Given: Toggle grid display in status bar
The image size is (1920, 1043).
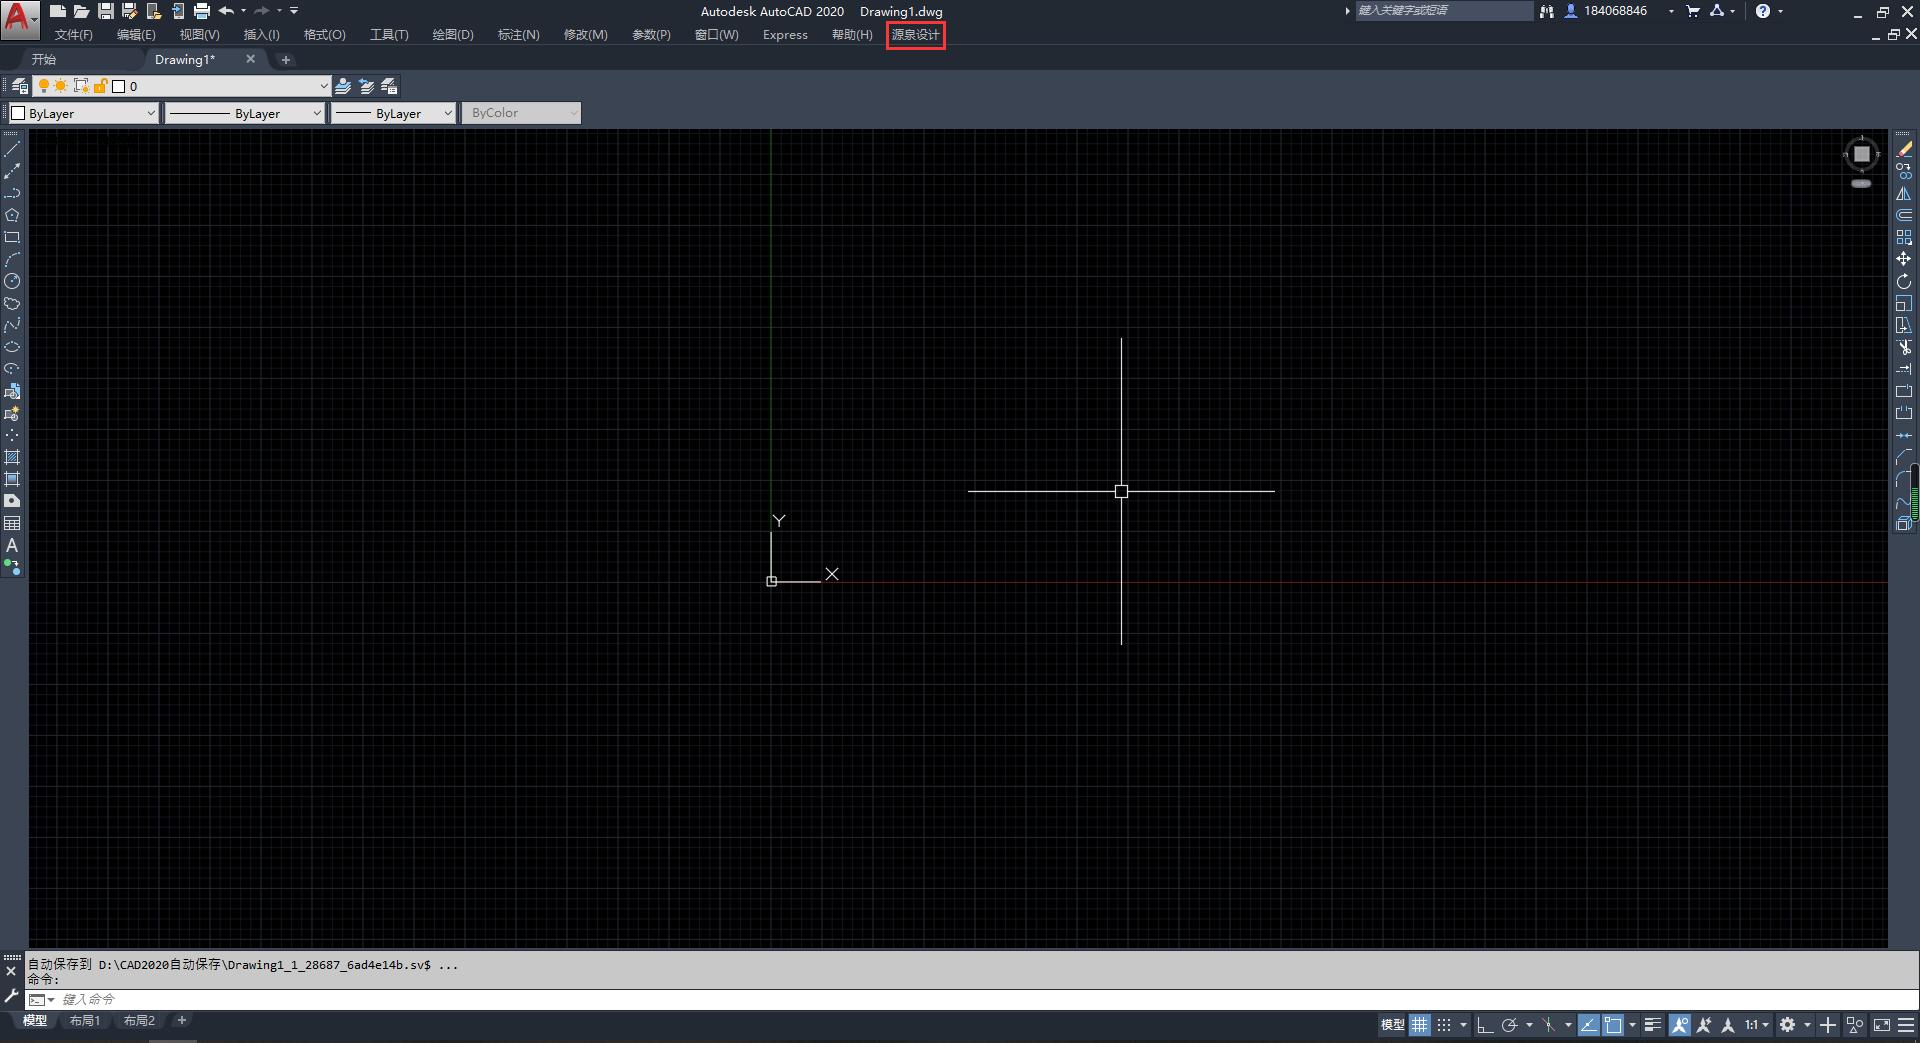Looking at the screenshot, I should tap(1419, 1025).
